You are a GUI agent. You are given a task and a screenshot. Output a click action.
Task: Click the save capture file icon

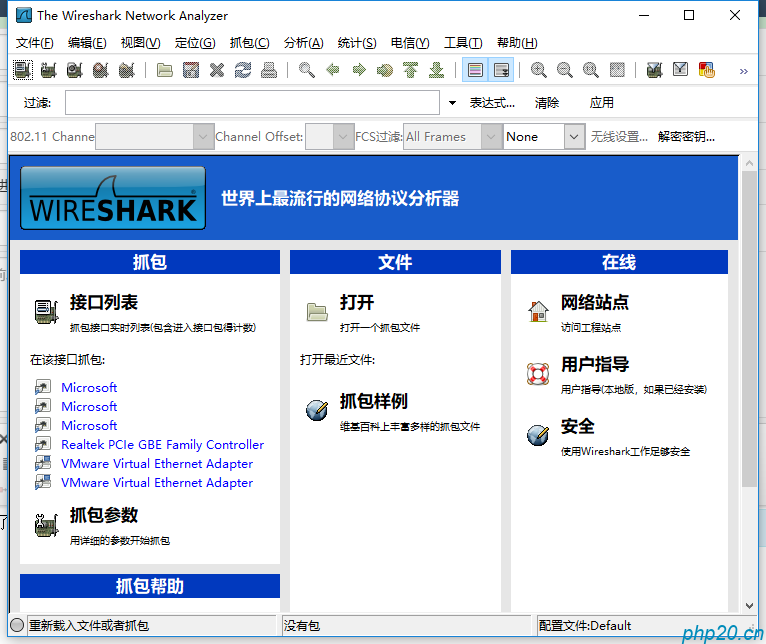pos(191,70)
